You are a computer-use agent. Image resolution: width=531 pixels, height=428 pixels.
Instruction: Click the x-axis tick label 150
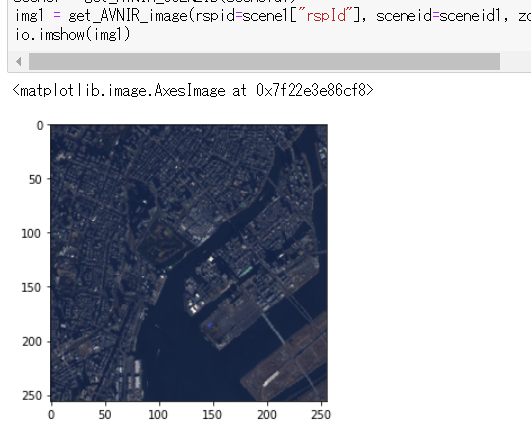[212, 414]
